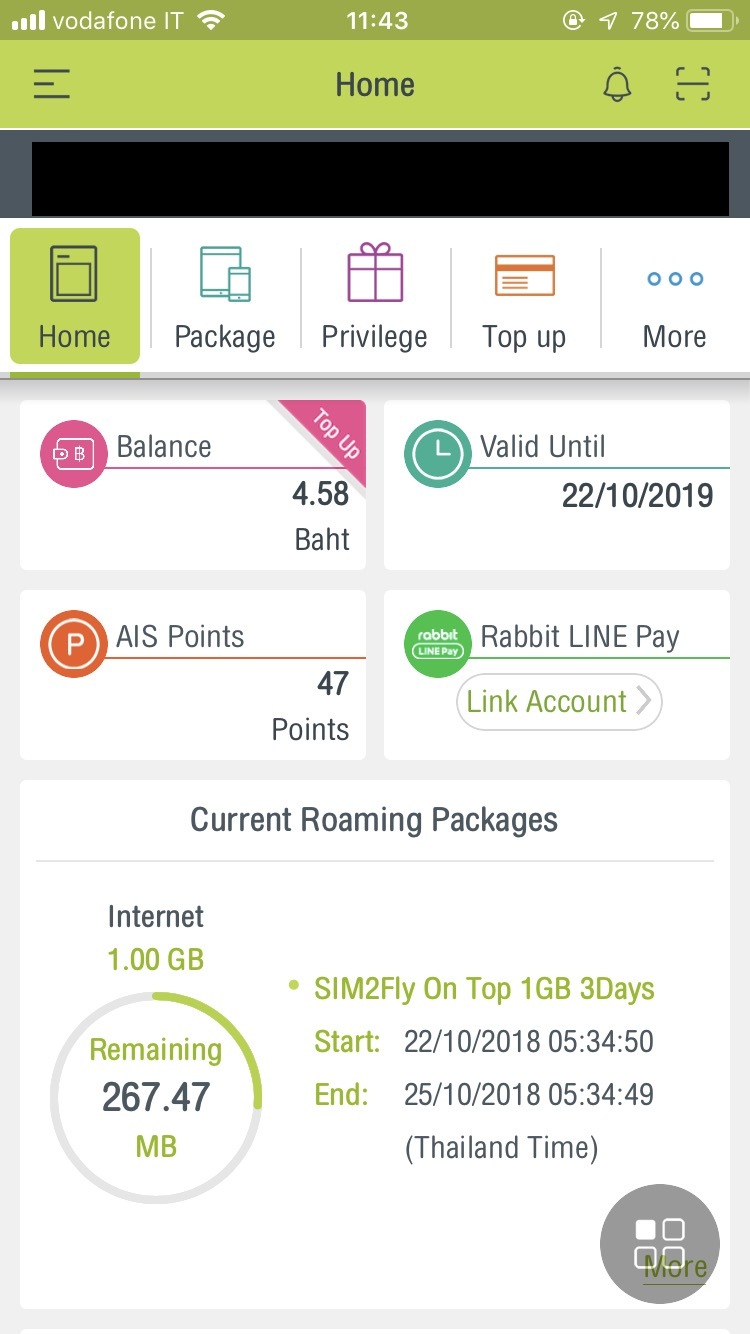Screen dimensions: 750x1334
Task: Open the floating grid shortcut button
Action: [x=659, y=1243]
